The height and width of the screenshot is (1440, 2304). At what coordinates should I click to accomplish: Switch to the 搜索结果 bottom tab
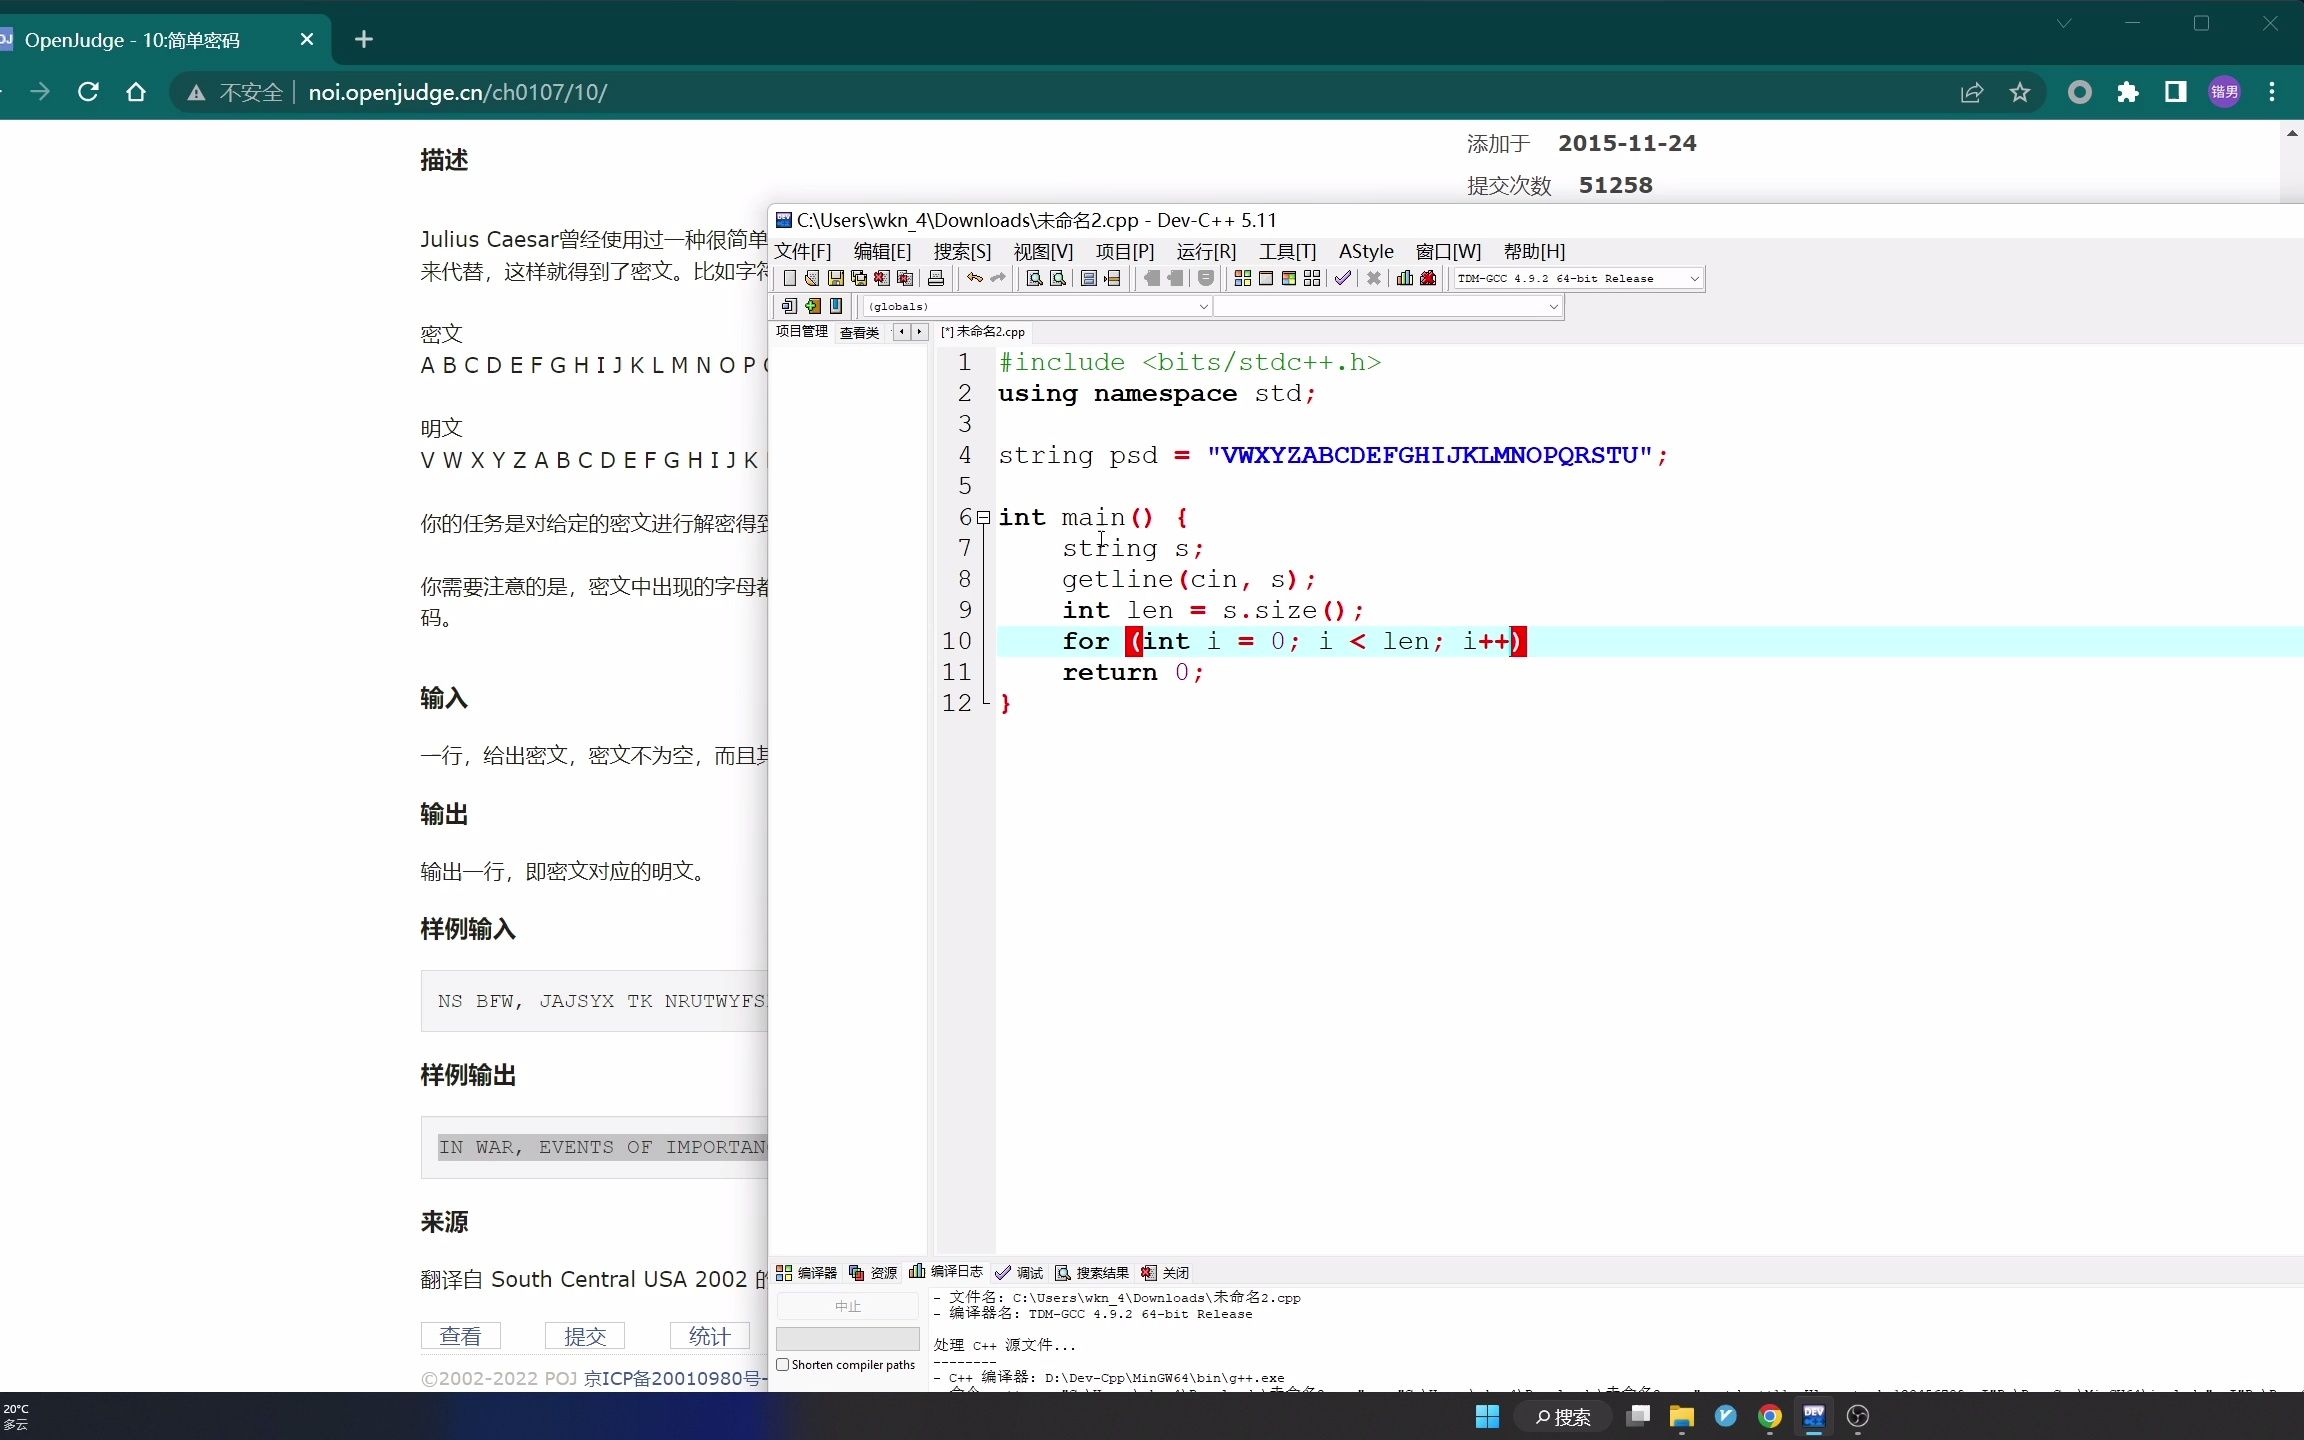coord(1092,1272)
